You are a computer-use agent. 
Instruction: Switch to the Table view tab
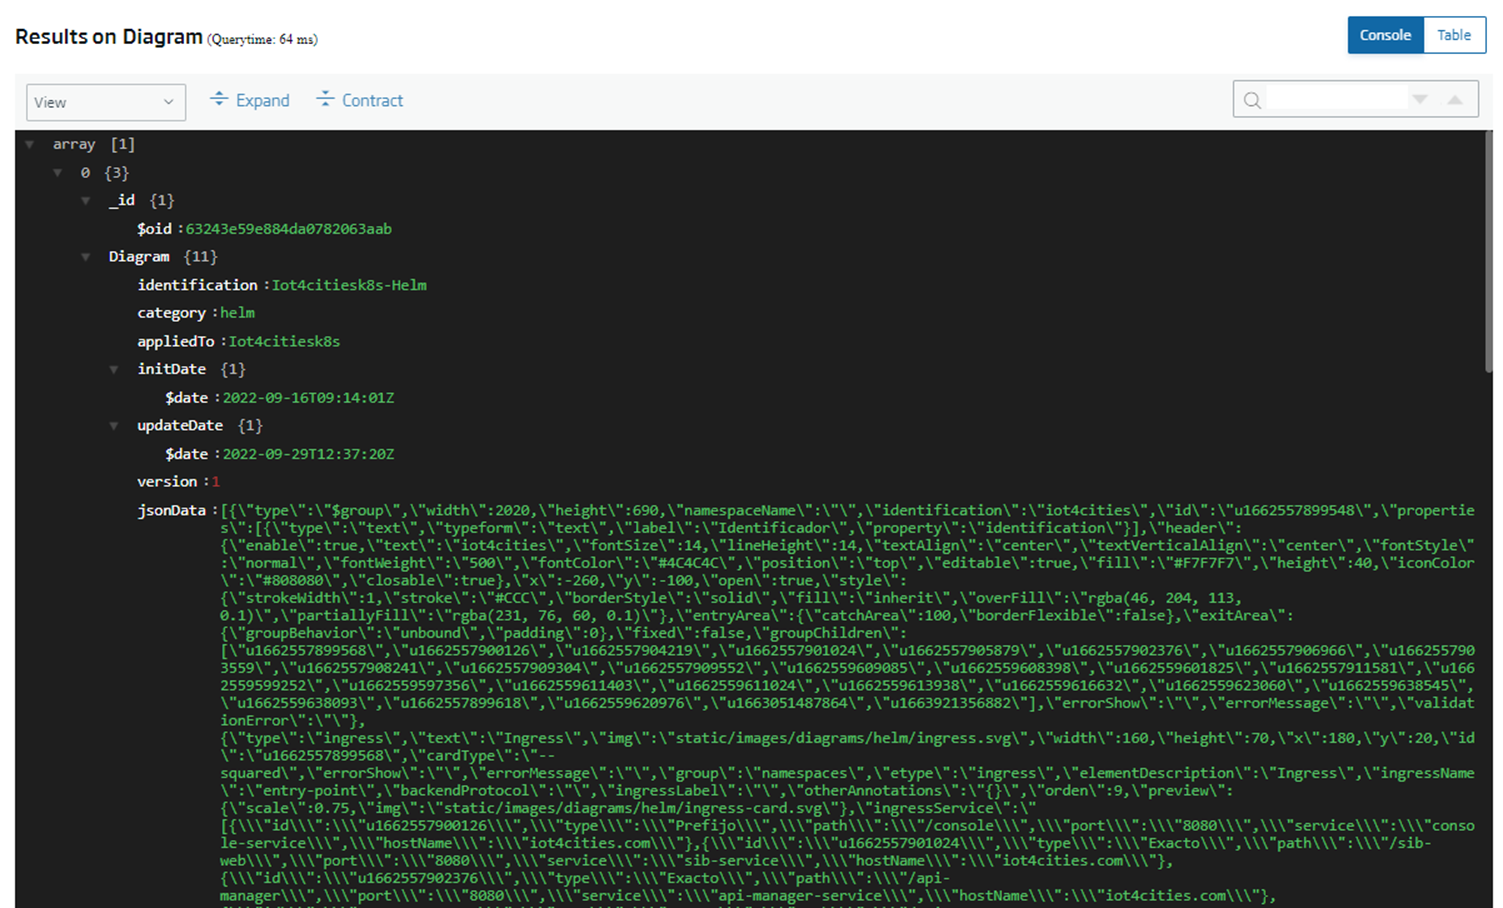click(1454, 34)
